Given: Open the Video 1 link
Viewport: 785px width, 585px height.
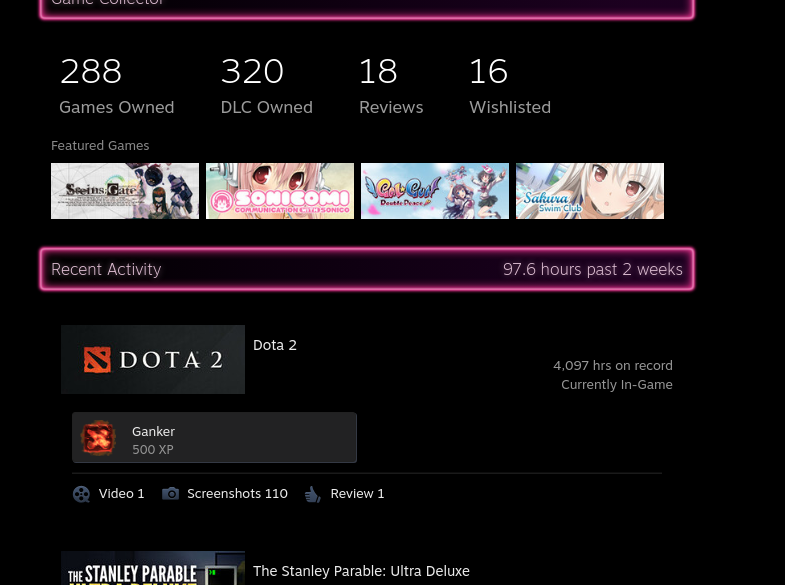Looking at the screenshot, I should coord(122,493).
